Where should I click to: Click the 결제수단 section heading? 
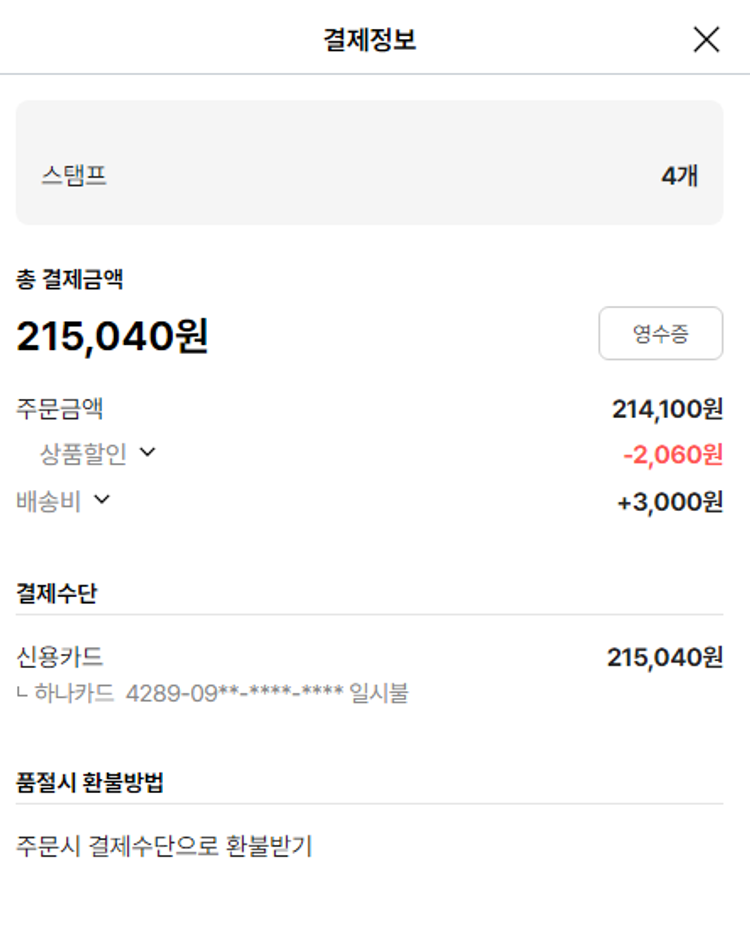[57, 591]
